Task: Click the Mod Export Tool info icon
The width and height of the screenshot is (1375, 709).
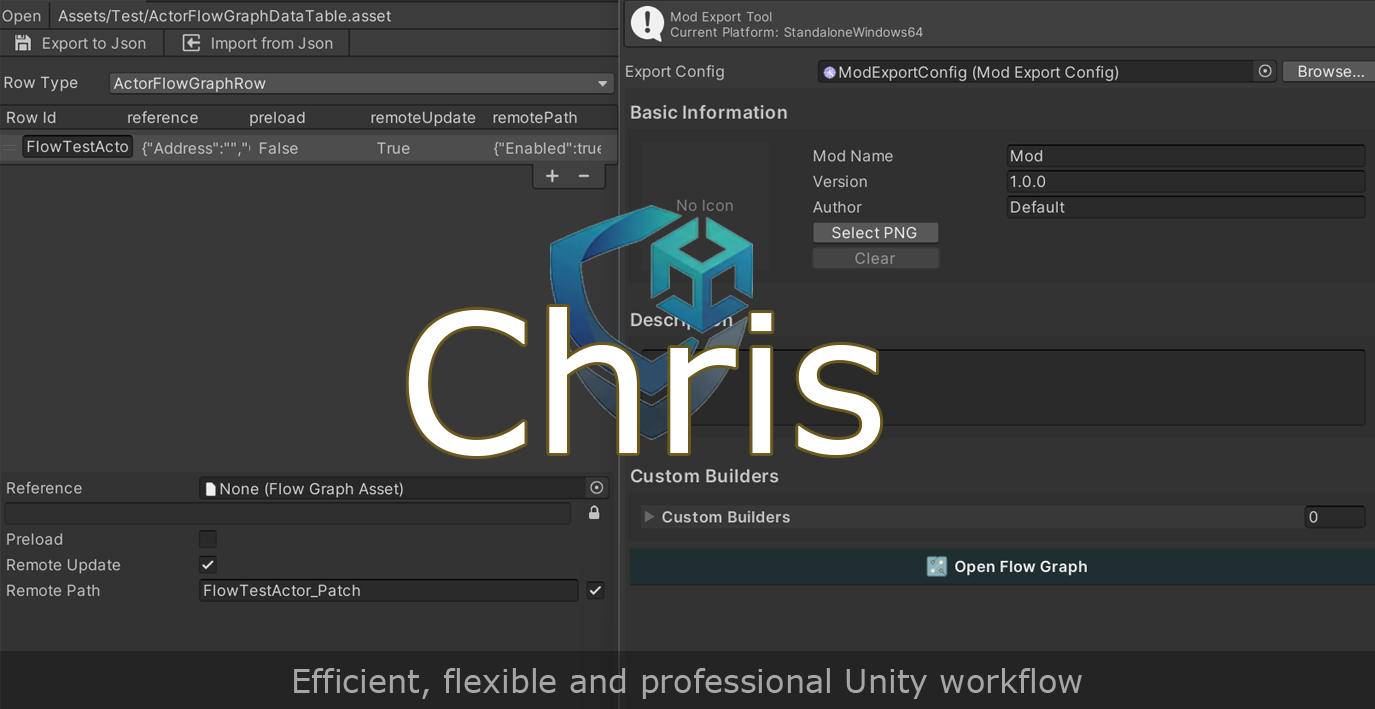Action: point(647,23)
